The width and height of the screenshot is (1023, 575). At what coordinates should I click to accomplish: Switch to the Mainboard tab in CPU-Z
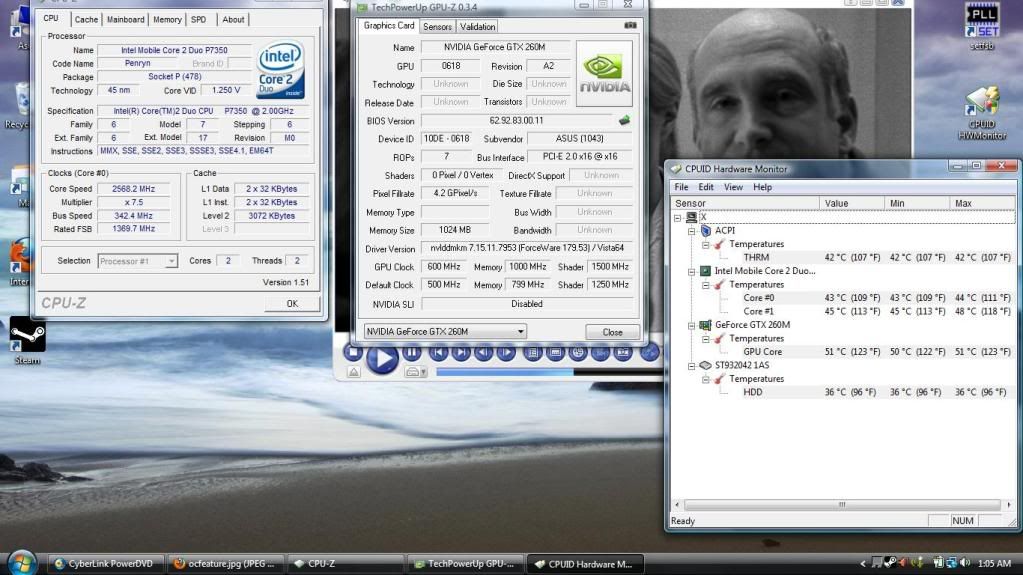click(125, 20)
